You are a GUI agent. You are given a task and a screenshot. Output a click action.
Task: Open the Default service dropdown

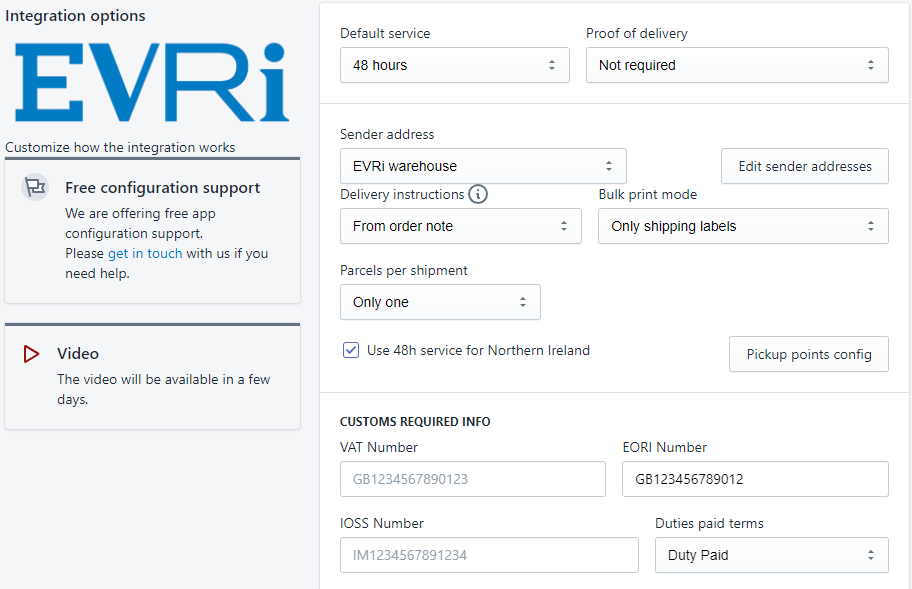(455, 65)
